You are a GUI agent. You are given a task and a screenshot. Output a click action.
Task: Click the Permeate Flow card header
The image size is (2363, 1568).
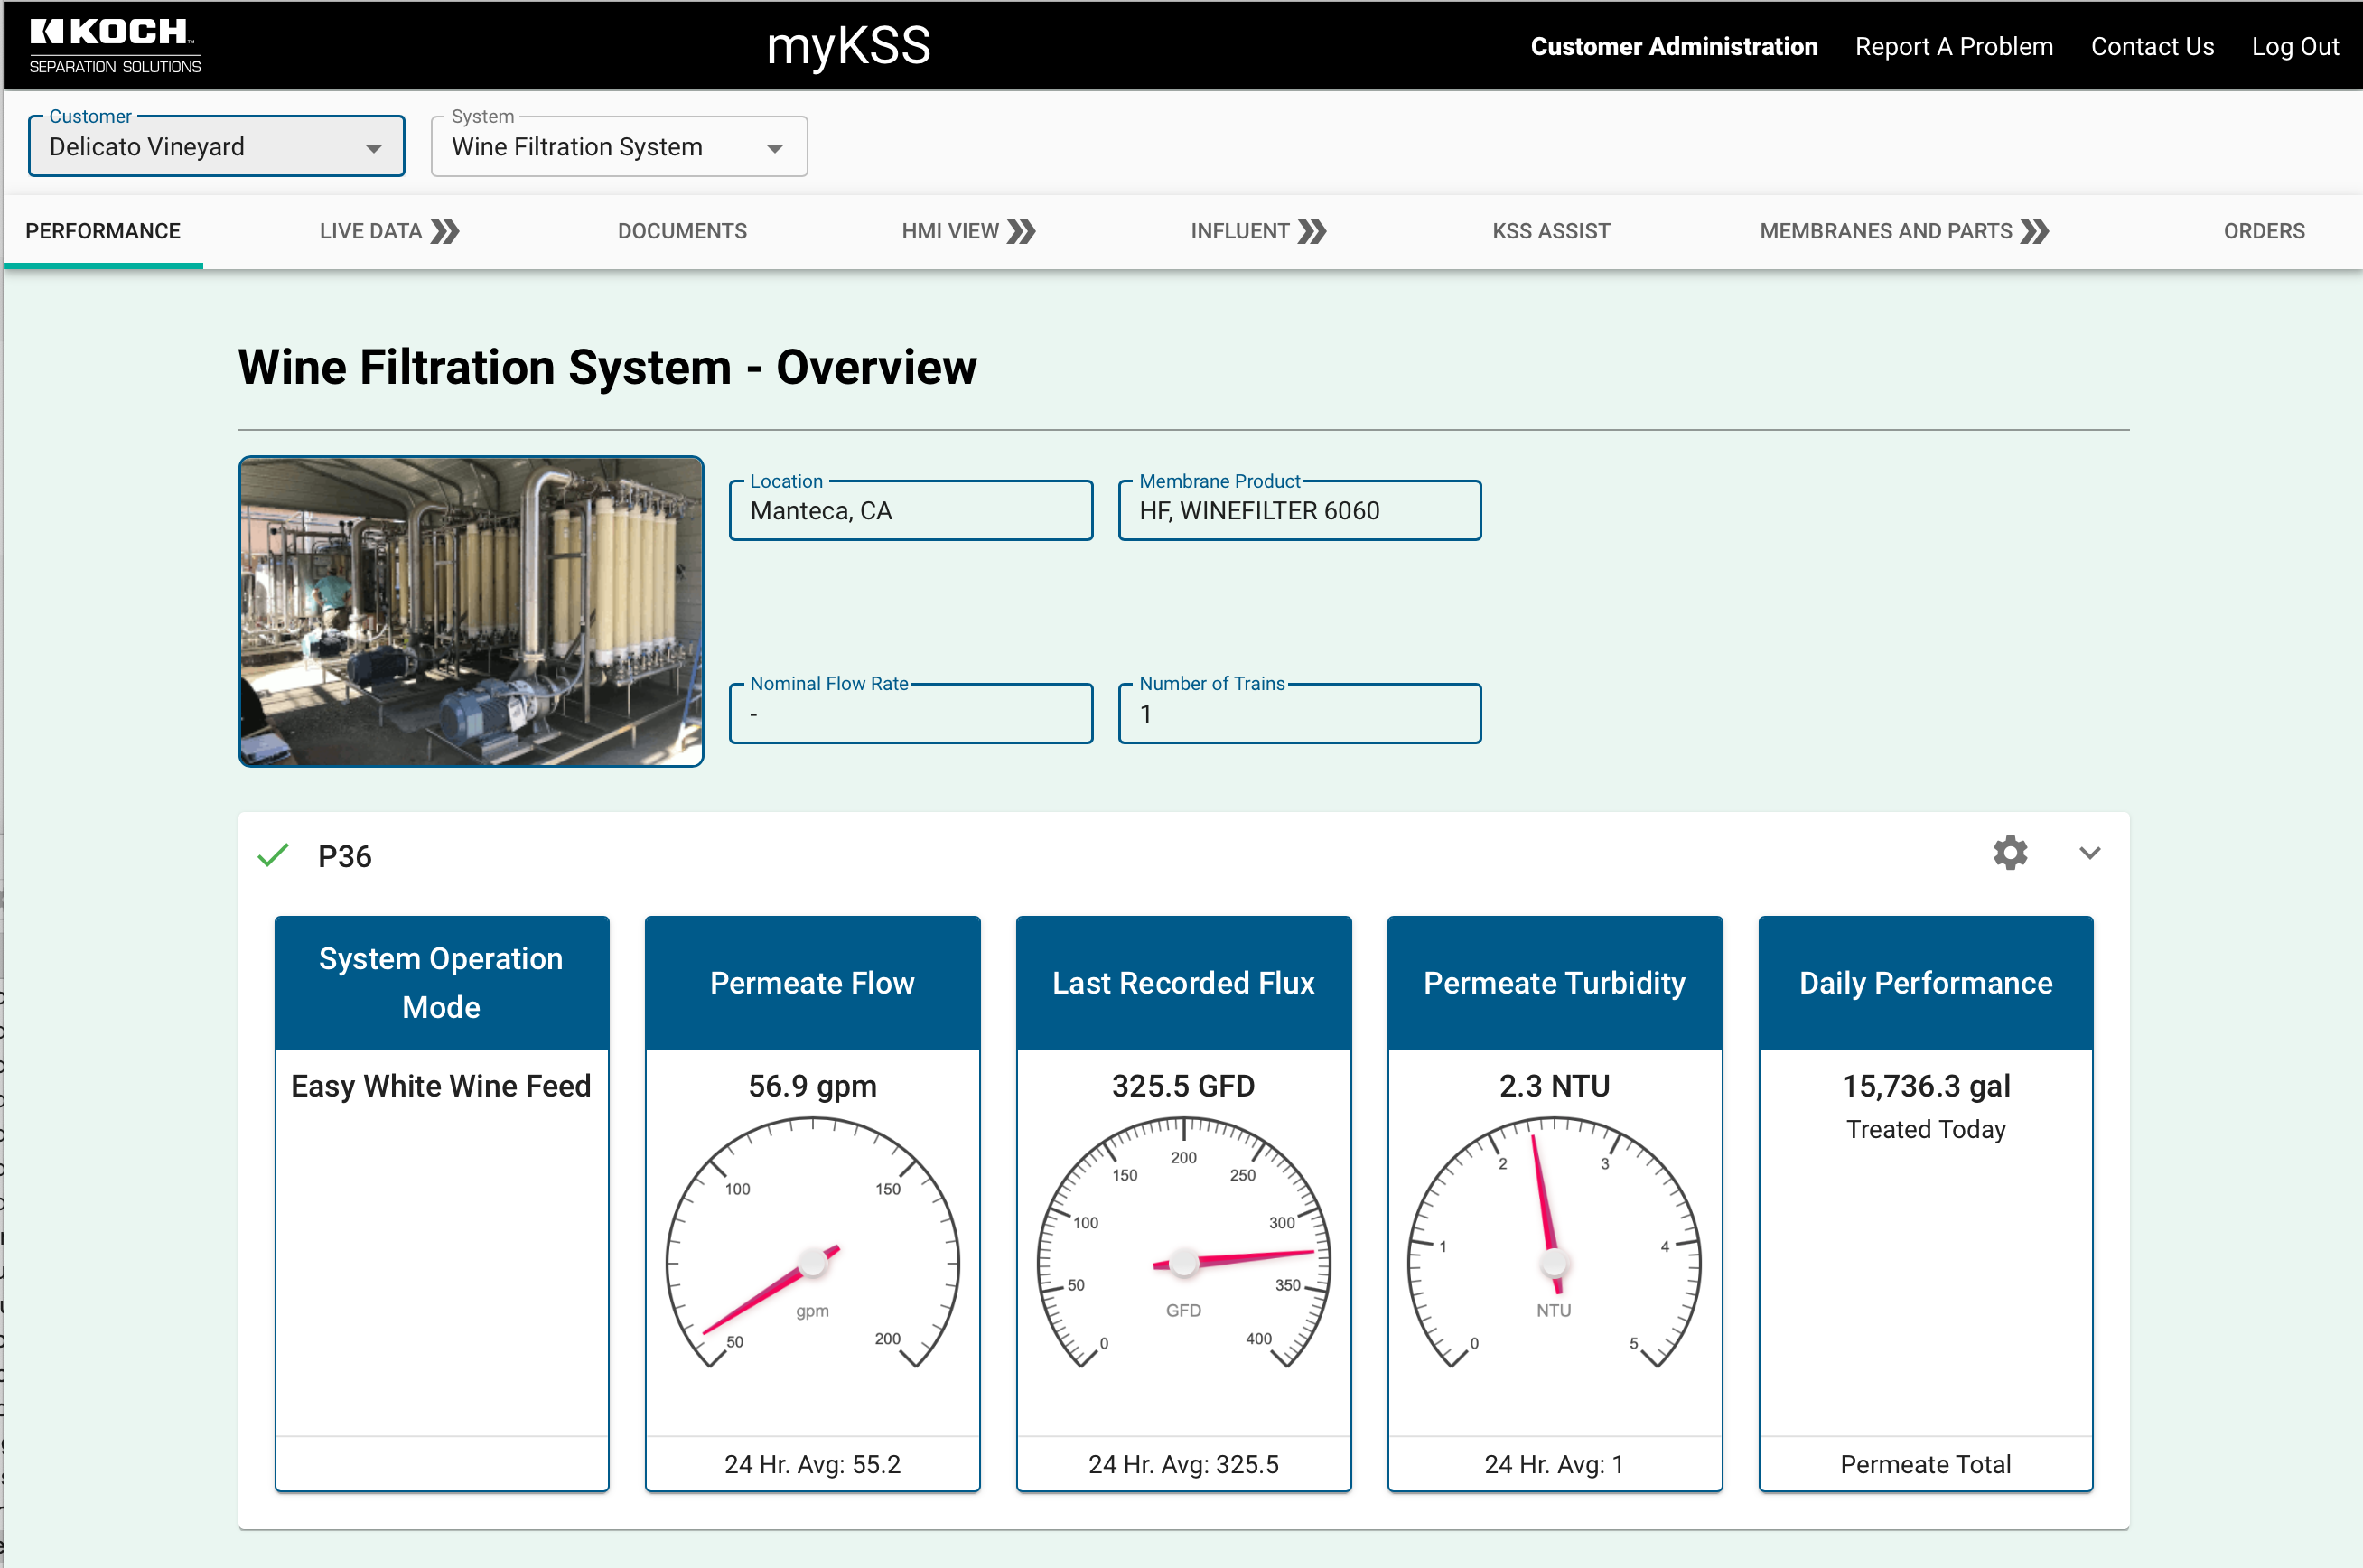(812, 982)
